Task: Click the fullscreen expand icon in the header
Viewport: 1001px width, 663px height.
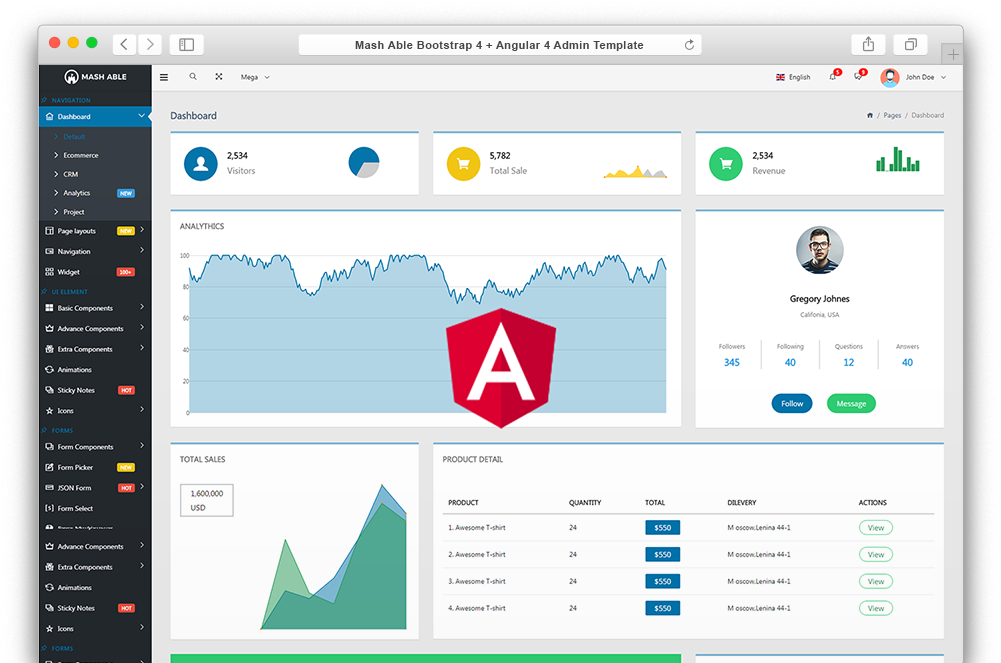Action: tap(219, 76)
